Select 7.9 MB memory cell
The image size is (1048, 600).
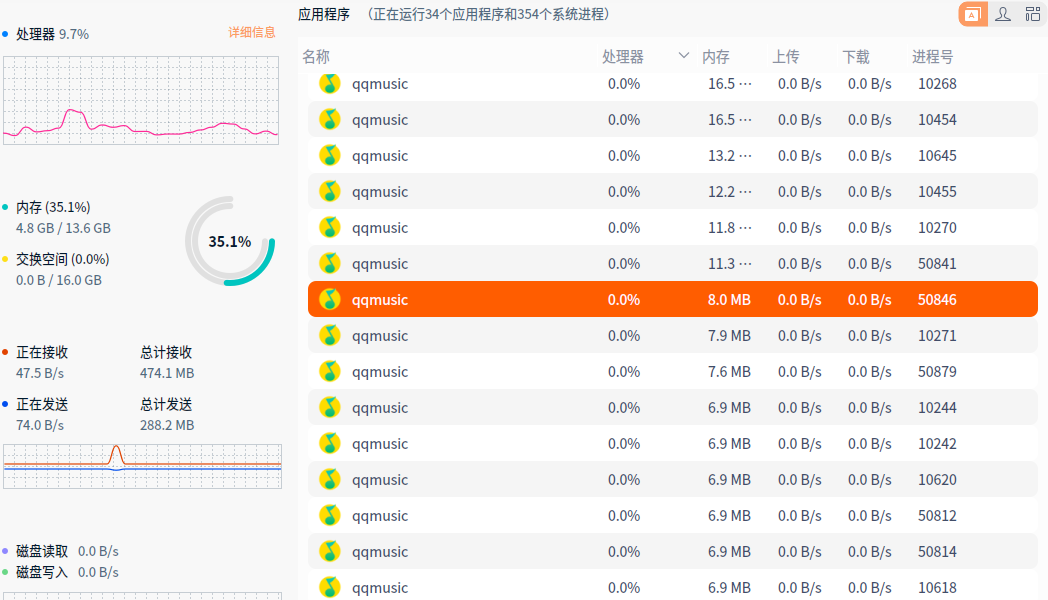point(729,335)
